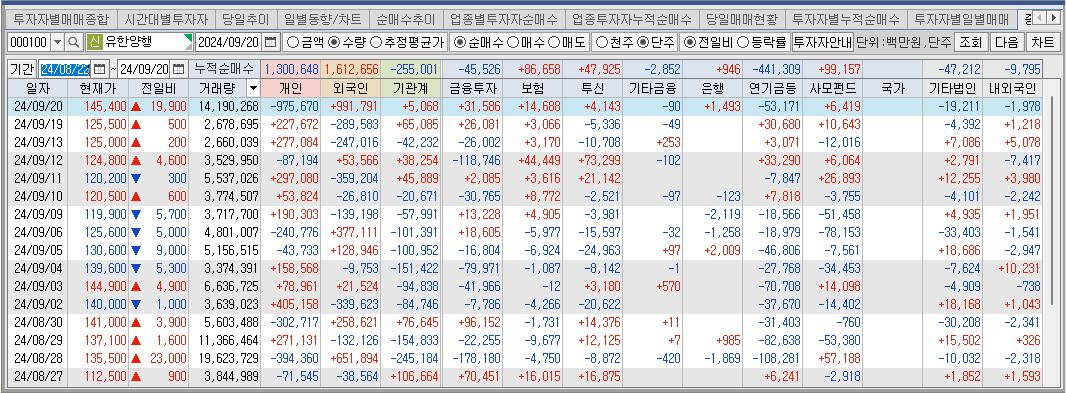Select the 24/09/20 row date cell
Viewport: 1066px width, 393px height.
point(37,105)
